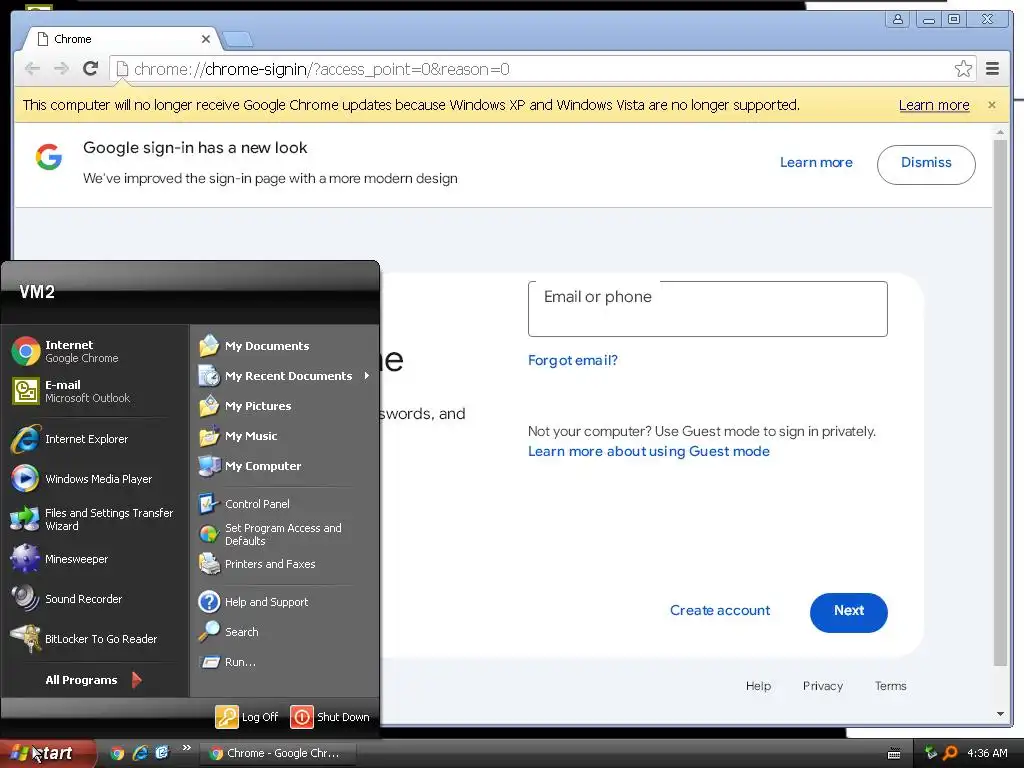The width and height of the screenshot is (1024, 768).
Task: Open Files and Settings Transfer Wizard
Action: 91,519
